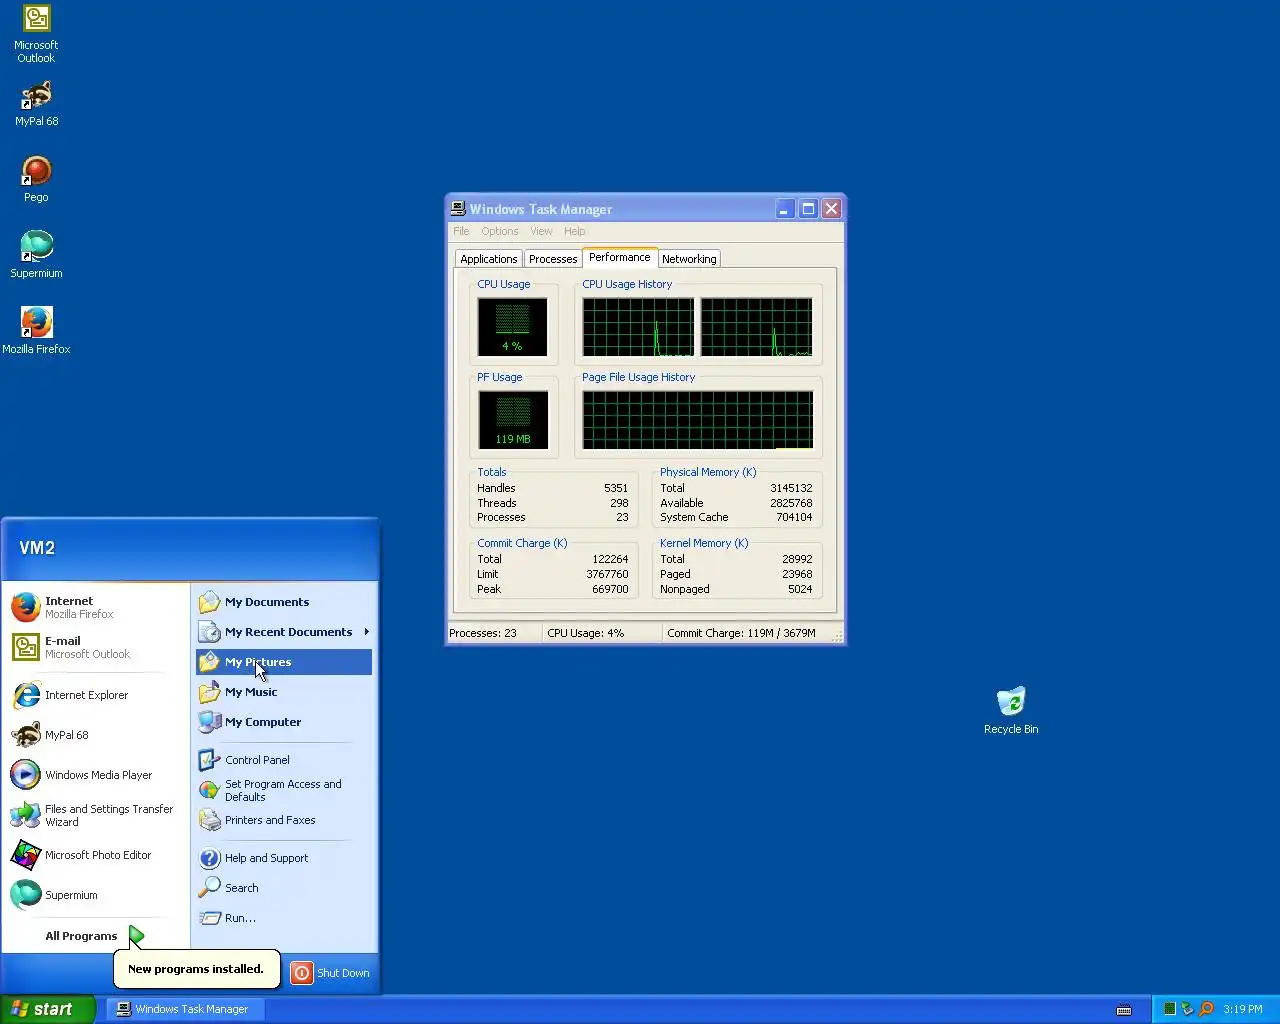The image size is (1280, 1024).
Task: Click the Task Manager CPU tray icon
Action: click(x=1169, y=1009)
